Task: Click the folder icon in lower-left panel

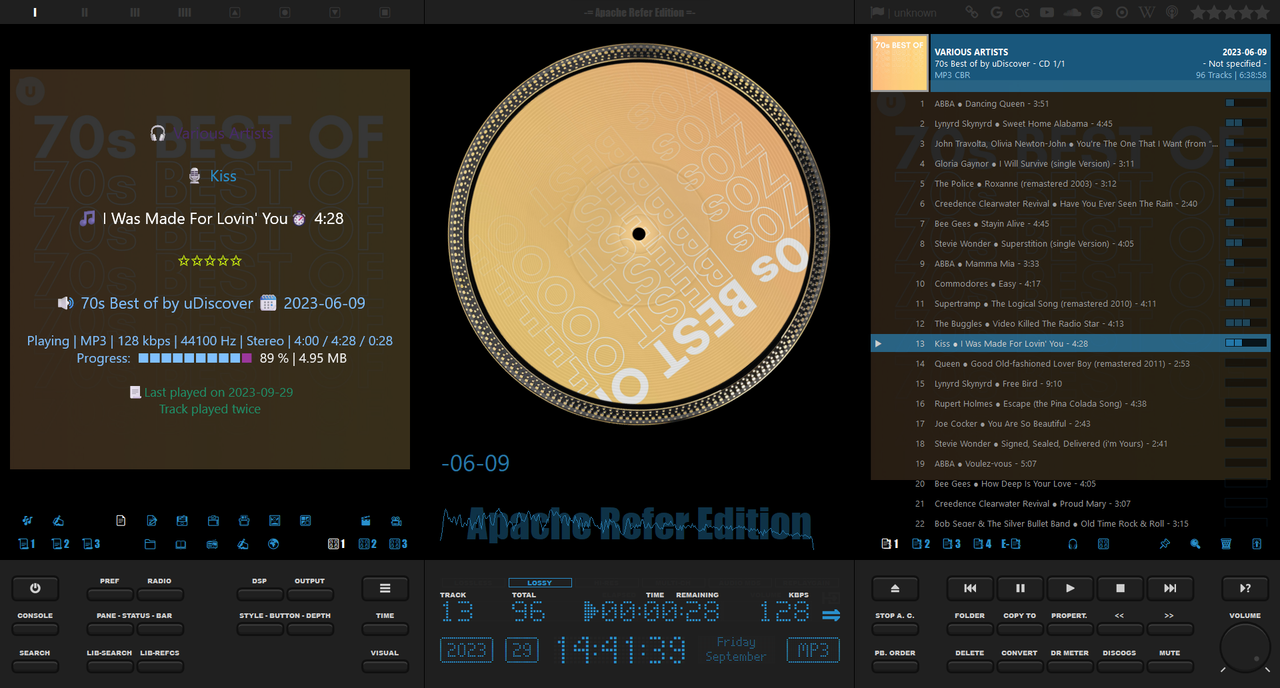Action: click(150, 544)
